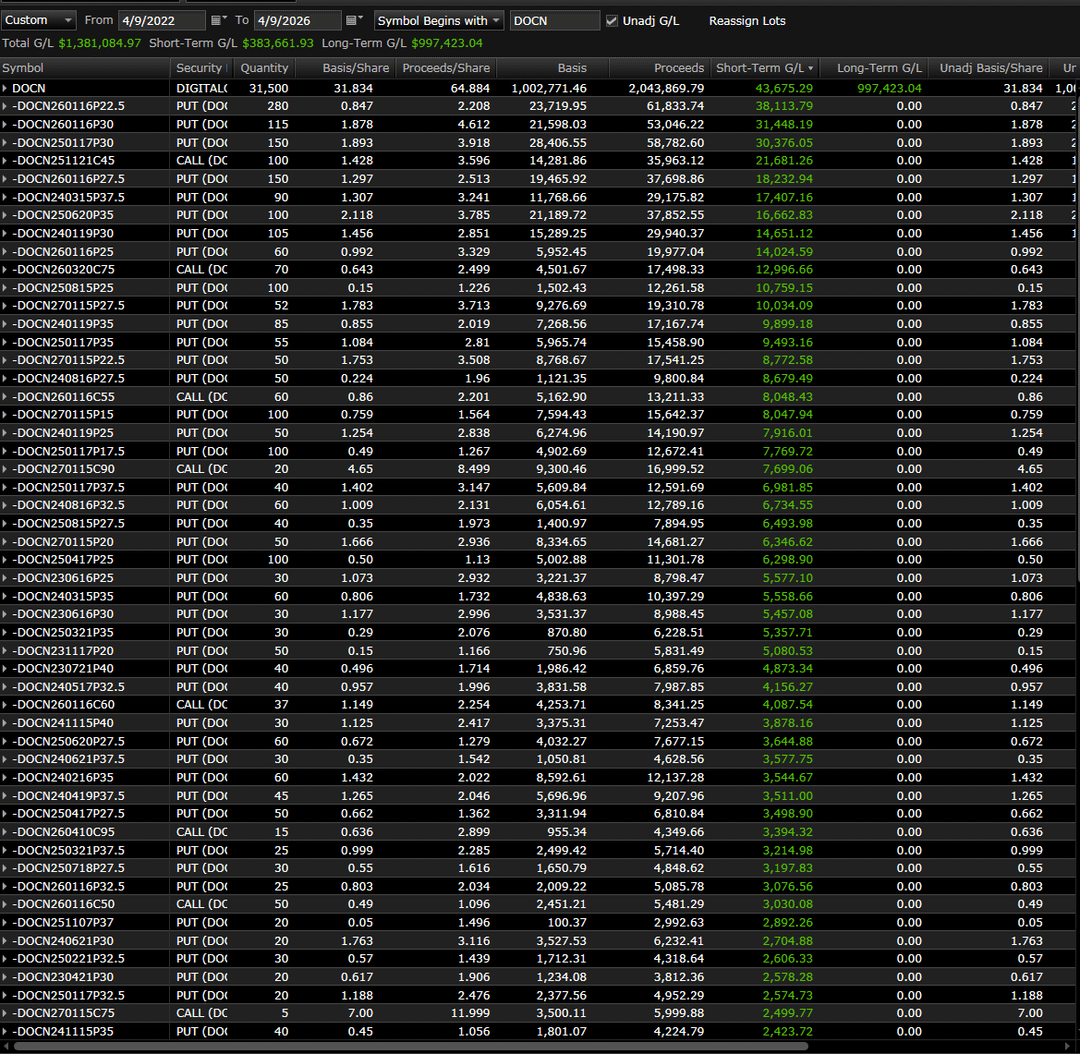Click the To date field 4/9/2026
This screenshot has height=1054, width=1080.
296,20
